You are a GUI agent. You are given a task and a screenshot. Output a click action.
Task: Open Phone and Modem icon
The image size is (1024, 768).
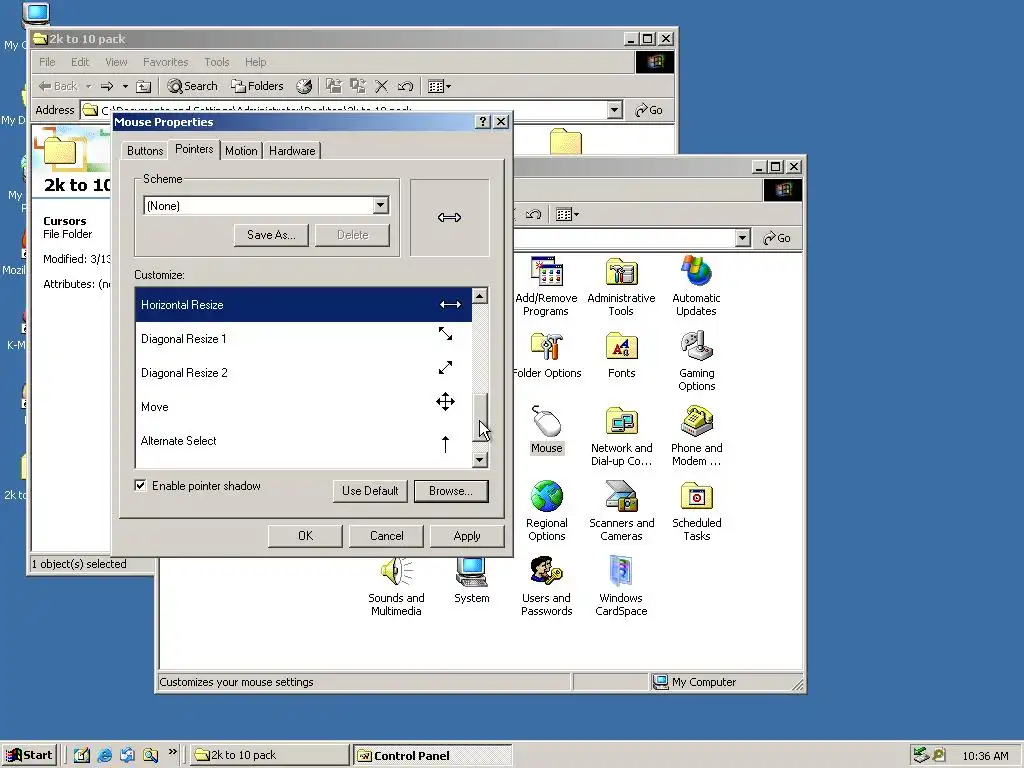(x=696, y=436)
